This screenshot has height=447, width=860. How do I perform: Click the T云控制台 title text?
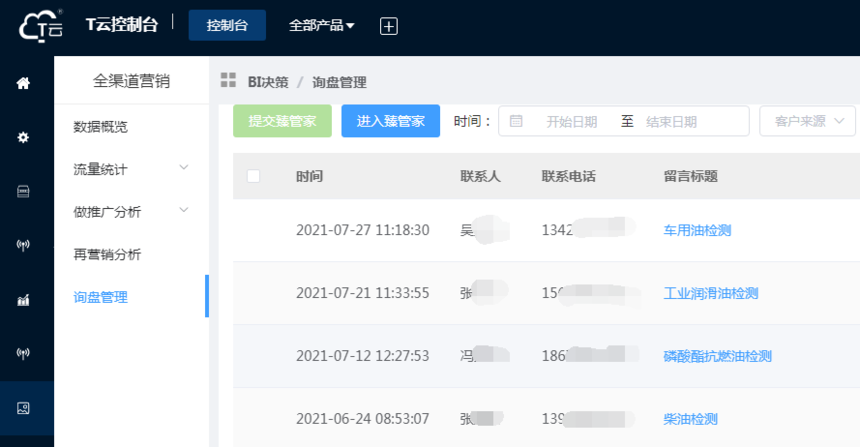pos(122,25)
